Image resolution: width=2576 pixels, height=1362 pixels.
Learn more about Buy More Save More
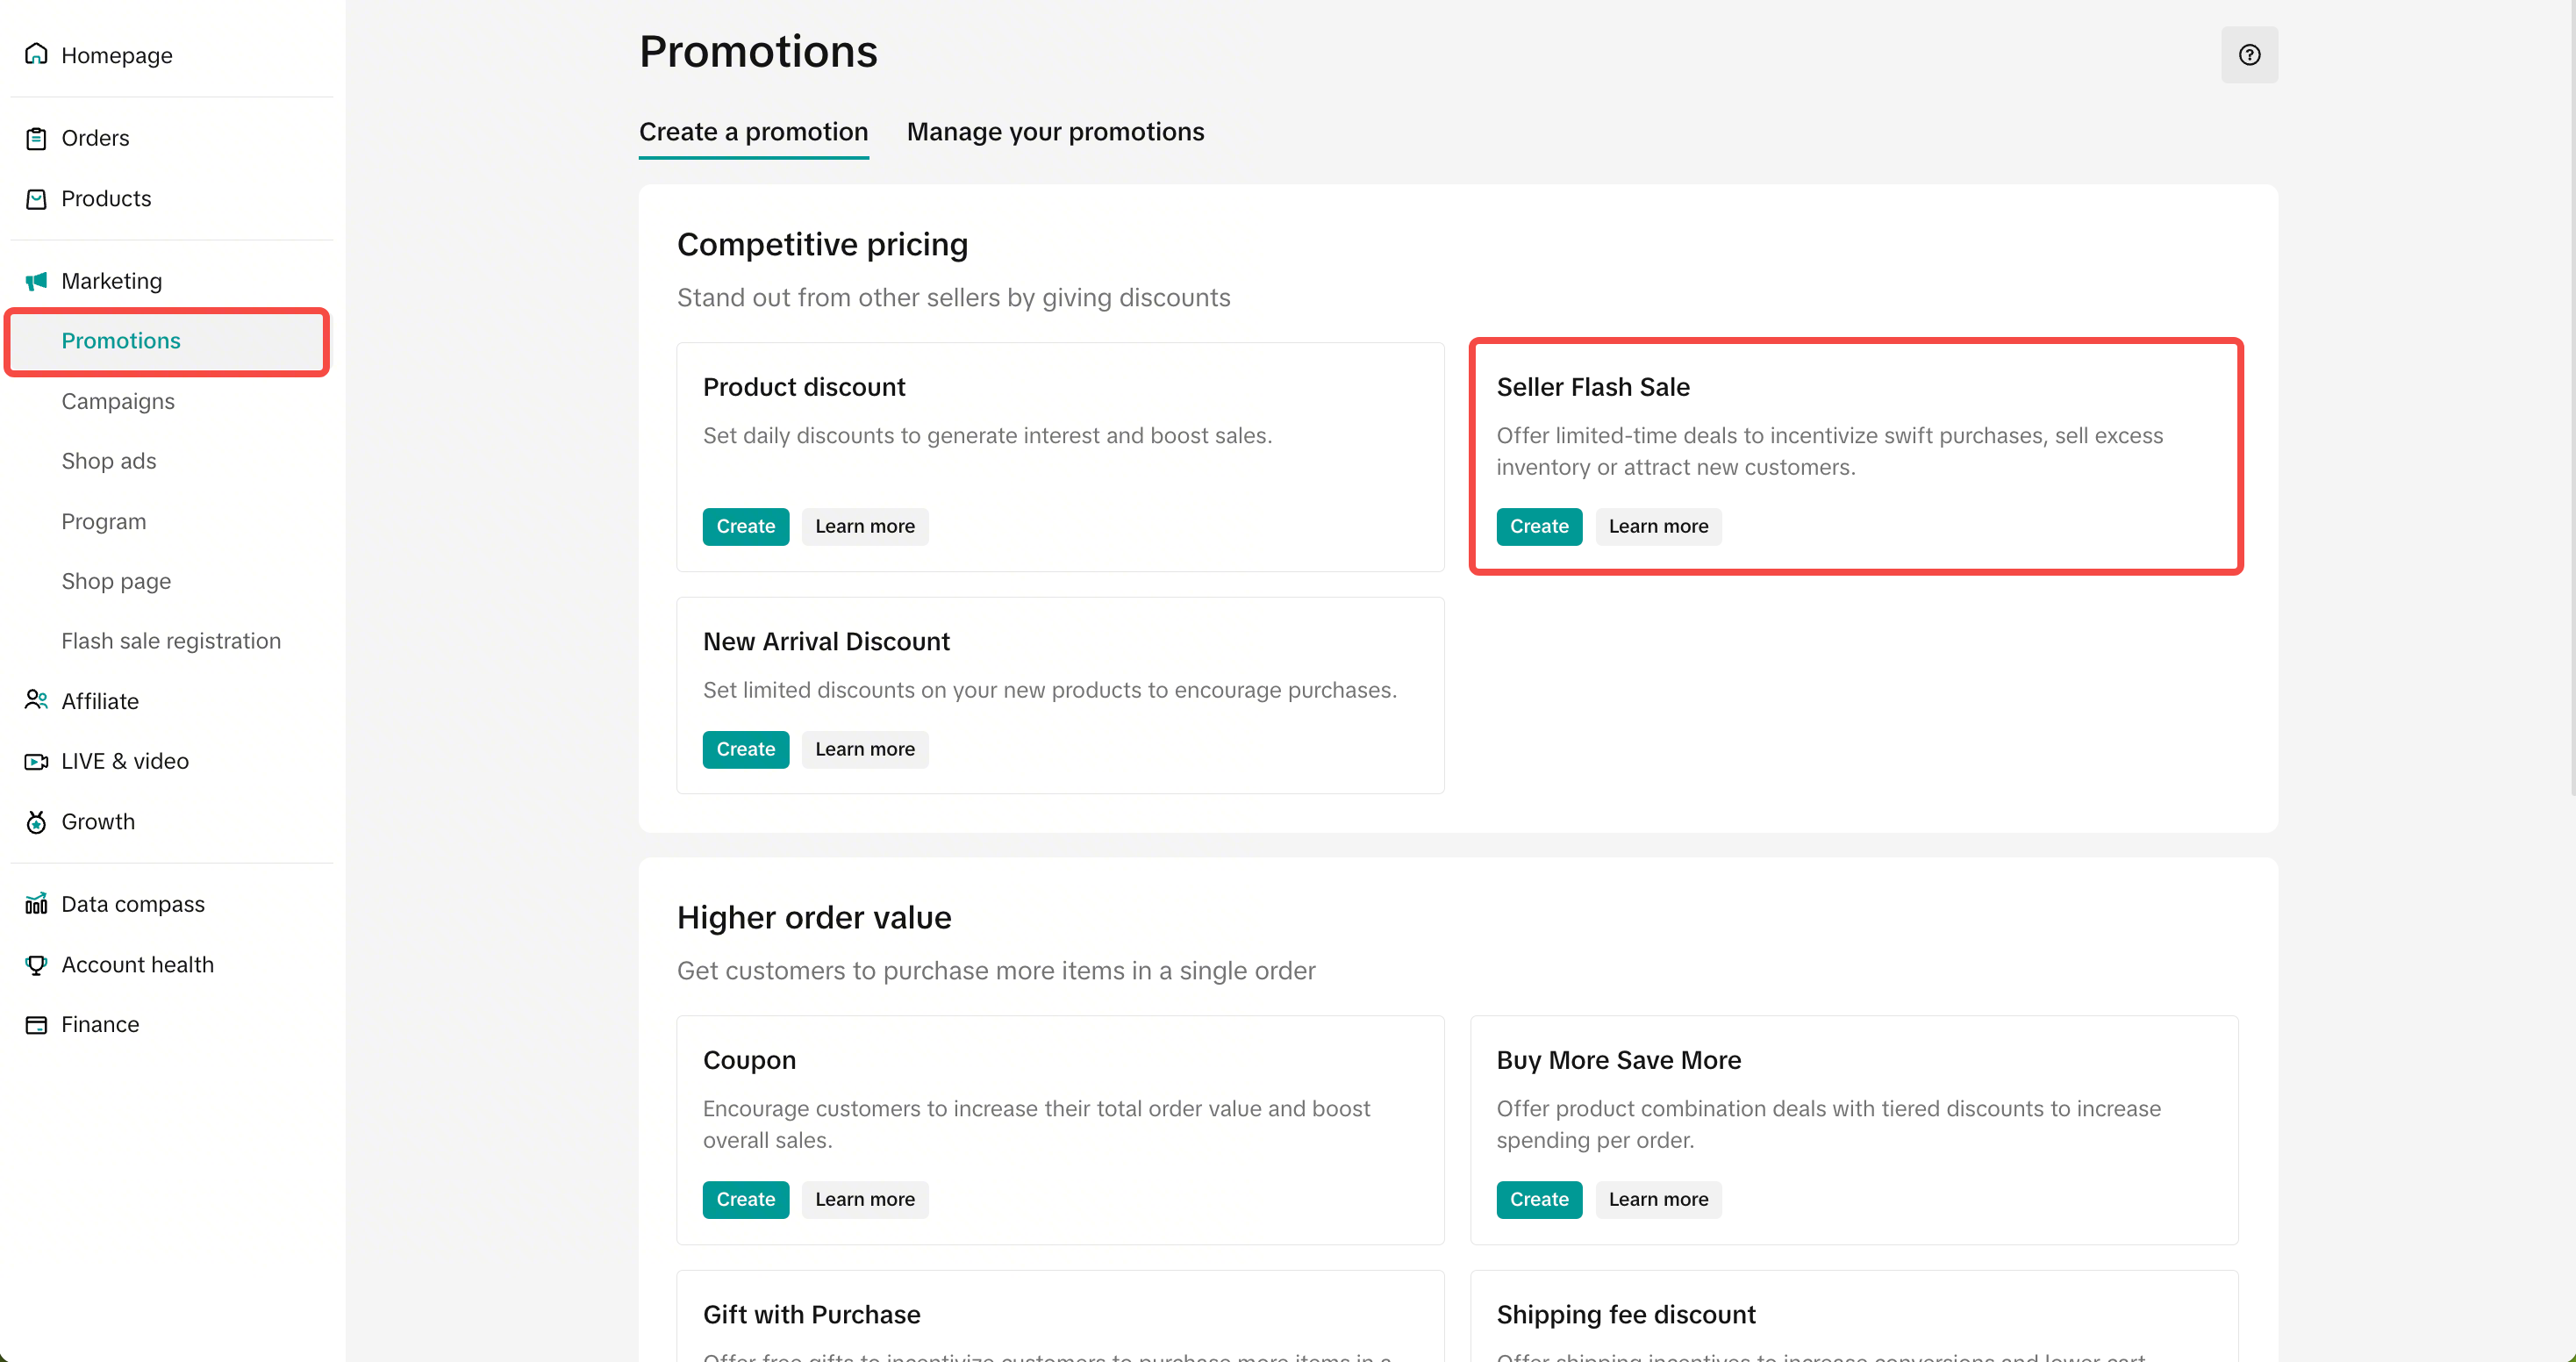pyautogui.click(x=1657, y=1200)
